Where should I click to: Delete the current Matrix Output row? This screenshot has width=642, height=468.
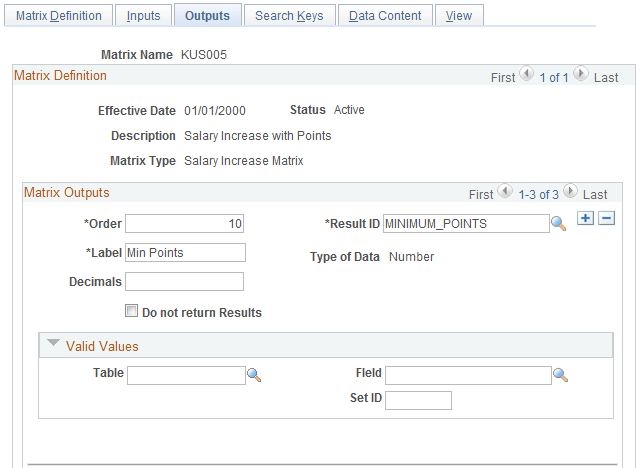606,218
